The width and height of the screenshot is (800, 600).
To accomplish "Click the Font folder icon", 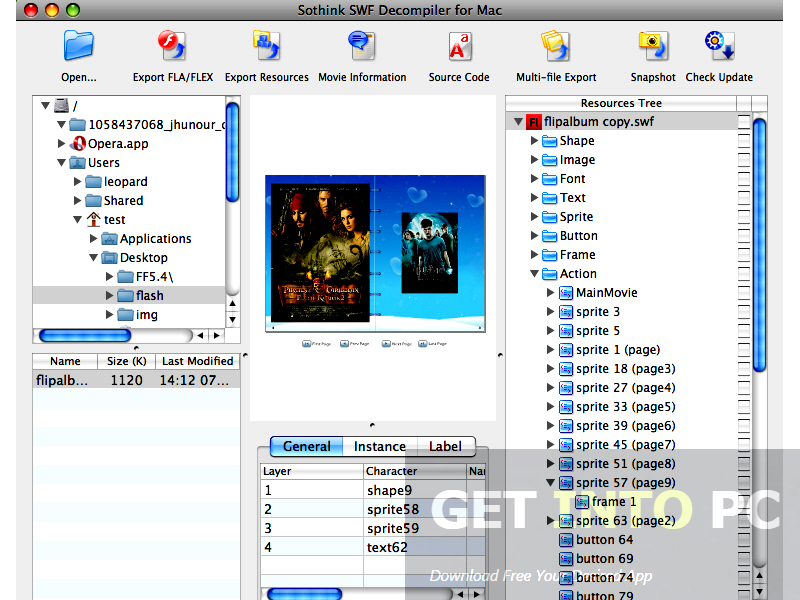I will pyautogui.click(x=549, y=179).
